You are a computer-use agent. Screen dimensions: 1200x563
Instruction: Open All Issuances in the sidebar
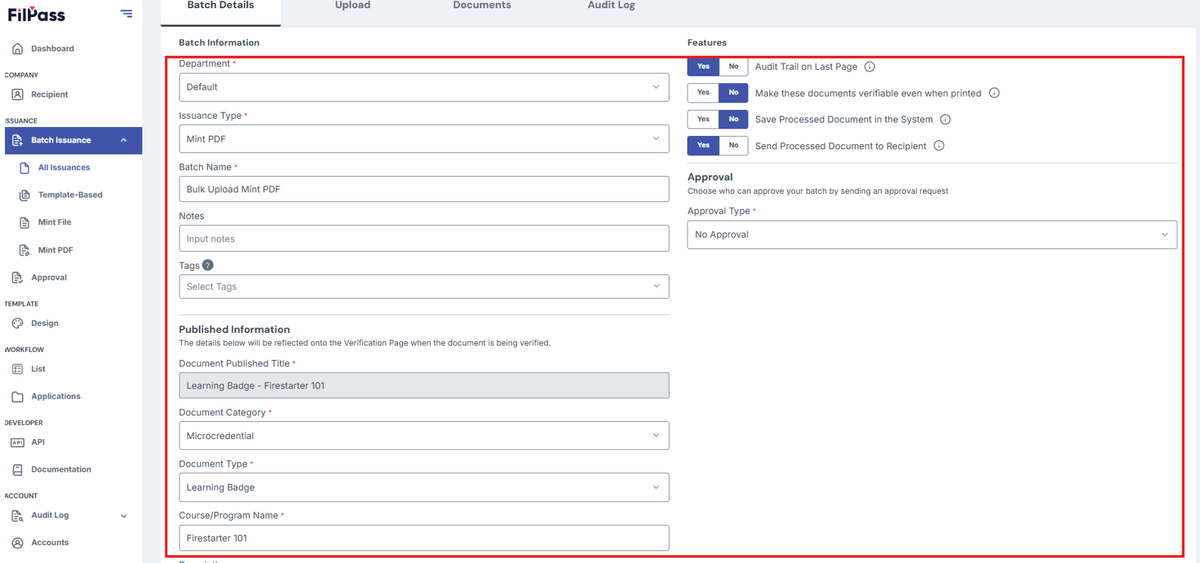pos(64,168)
